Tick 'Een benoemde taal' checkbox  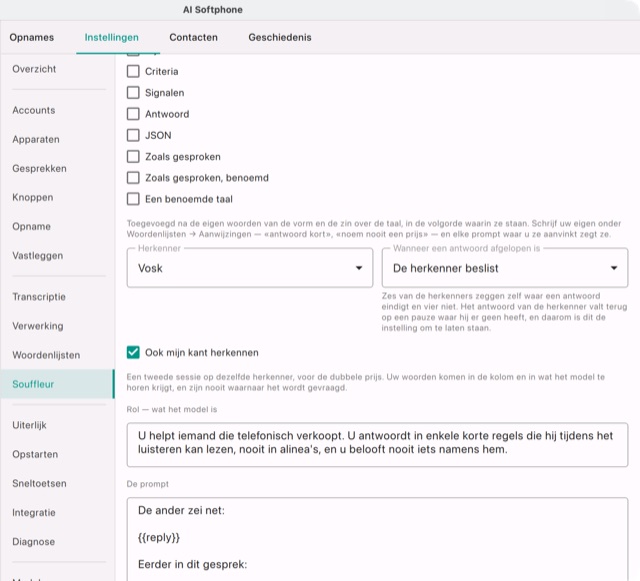[133, 199]
